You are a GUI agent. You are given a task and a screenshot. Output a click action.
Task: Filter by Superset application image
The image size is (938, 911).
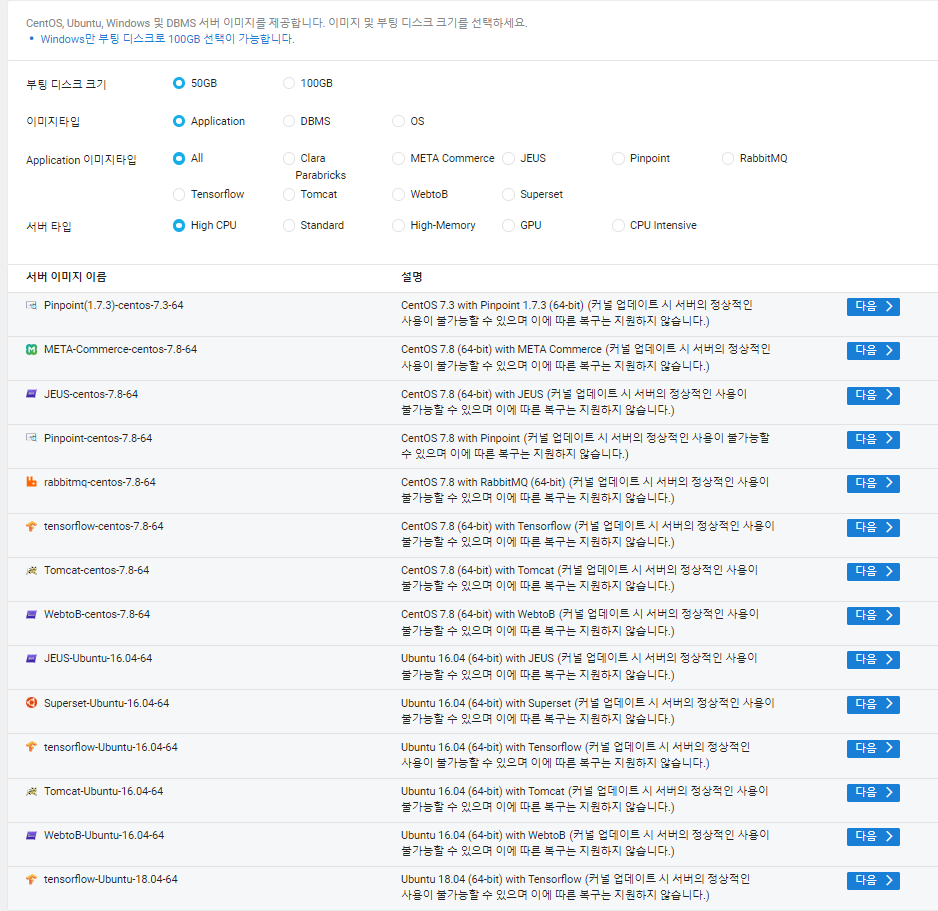[508, 194]
